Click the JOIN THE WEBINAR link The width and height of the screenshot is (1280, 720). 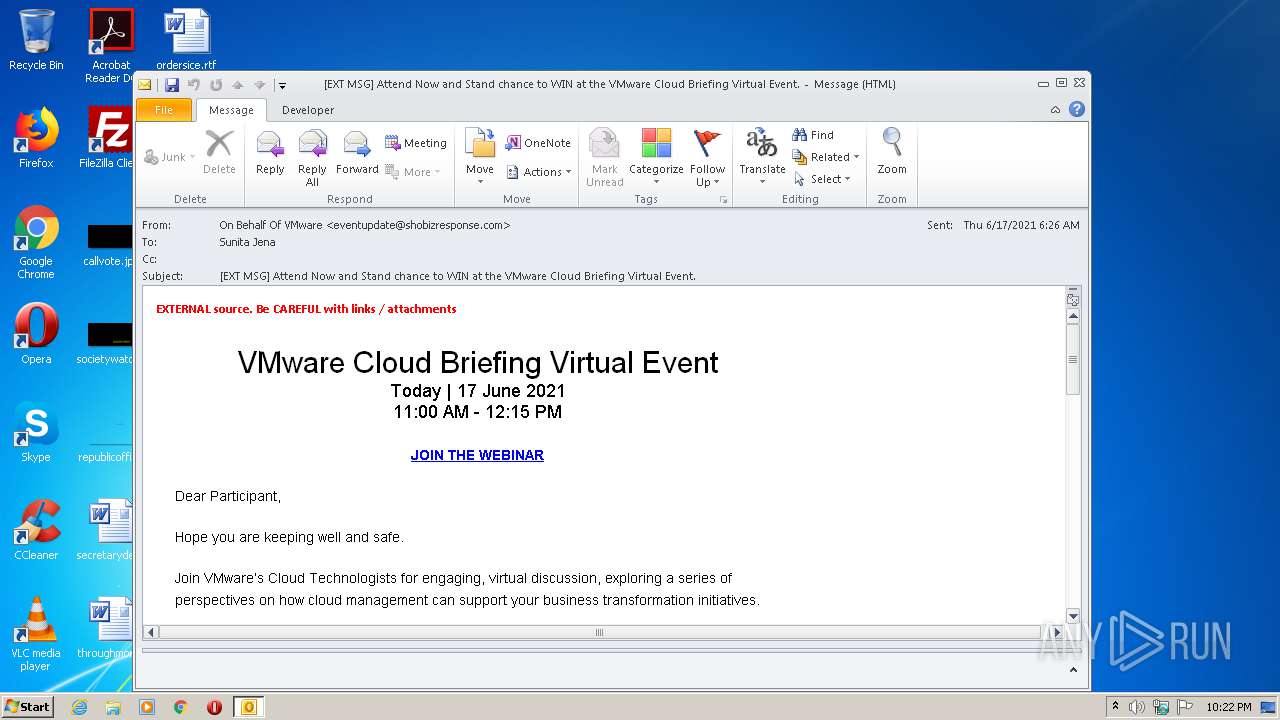click(x=477, y=455)
